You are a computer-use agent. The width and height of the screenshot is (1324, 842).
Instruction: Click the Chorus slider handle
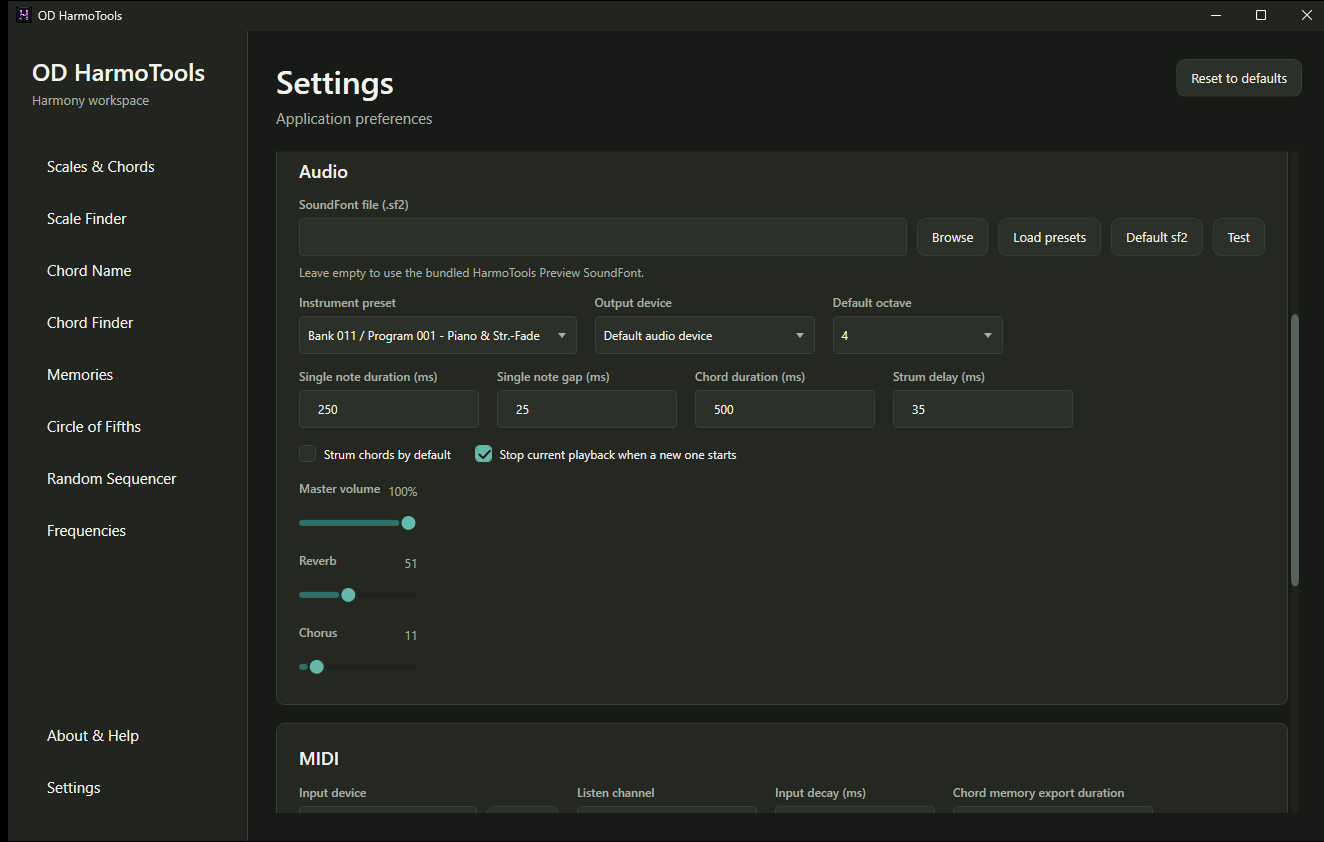point(317,667)
